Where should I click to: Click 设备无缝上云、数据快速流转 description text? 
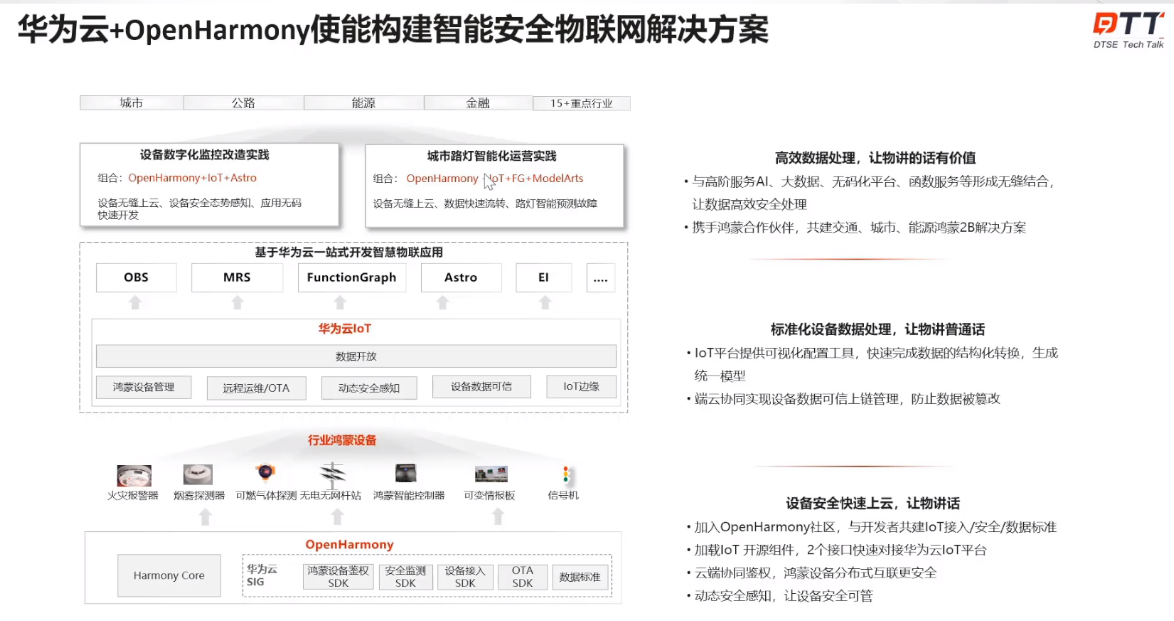click(485, 204)
